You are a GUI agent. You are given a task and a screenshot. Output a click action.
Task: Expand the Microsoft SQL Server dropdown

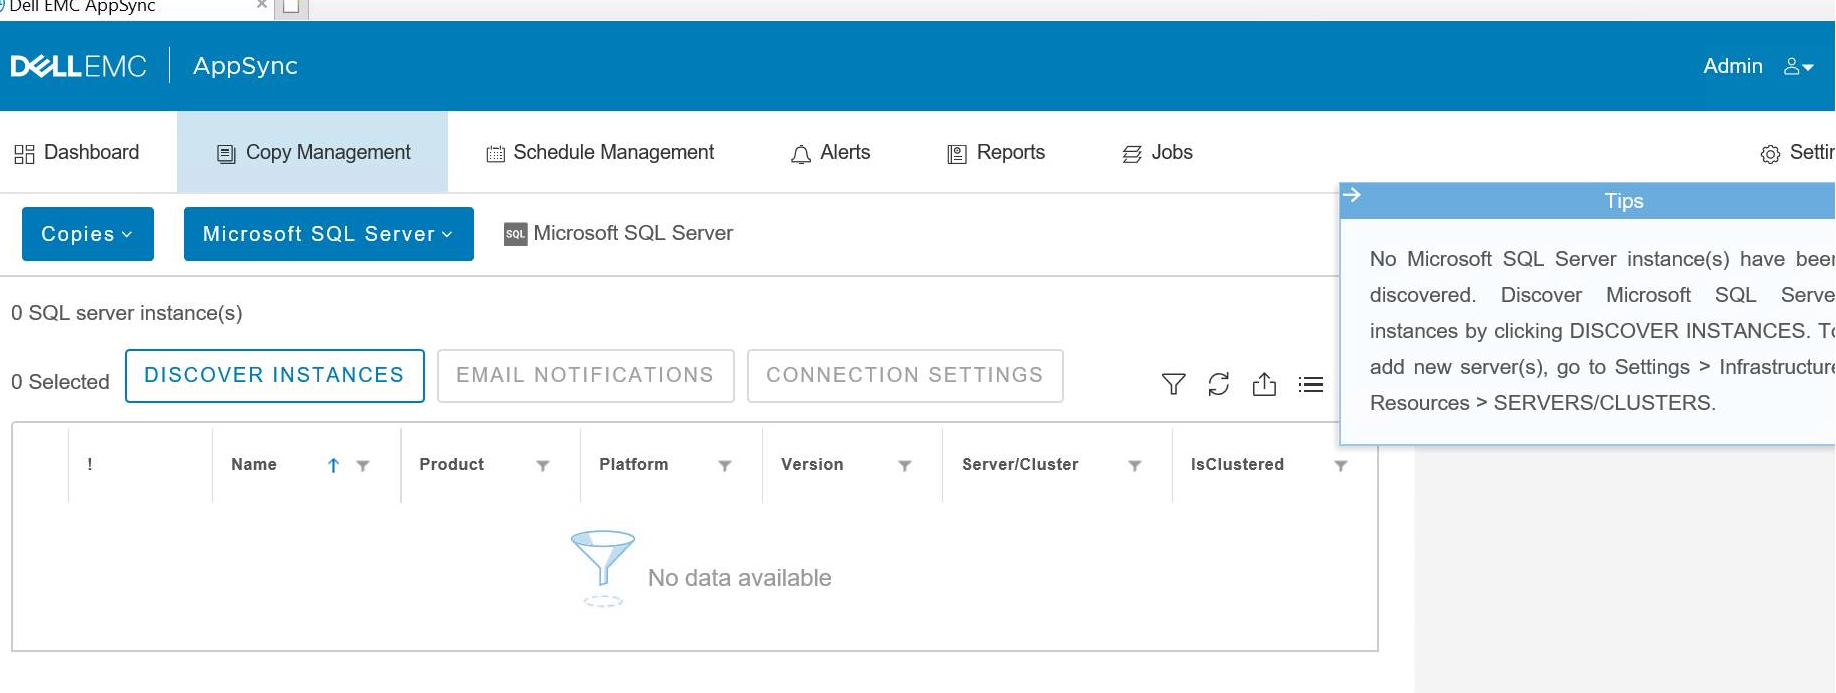click(x=328, y=234)
